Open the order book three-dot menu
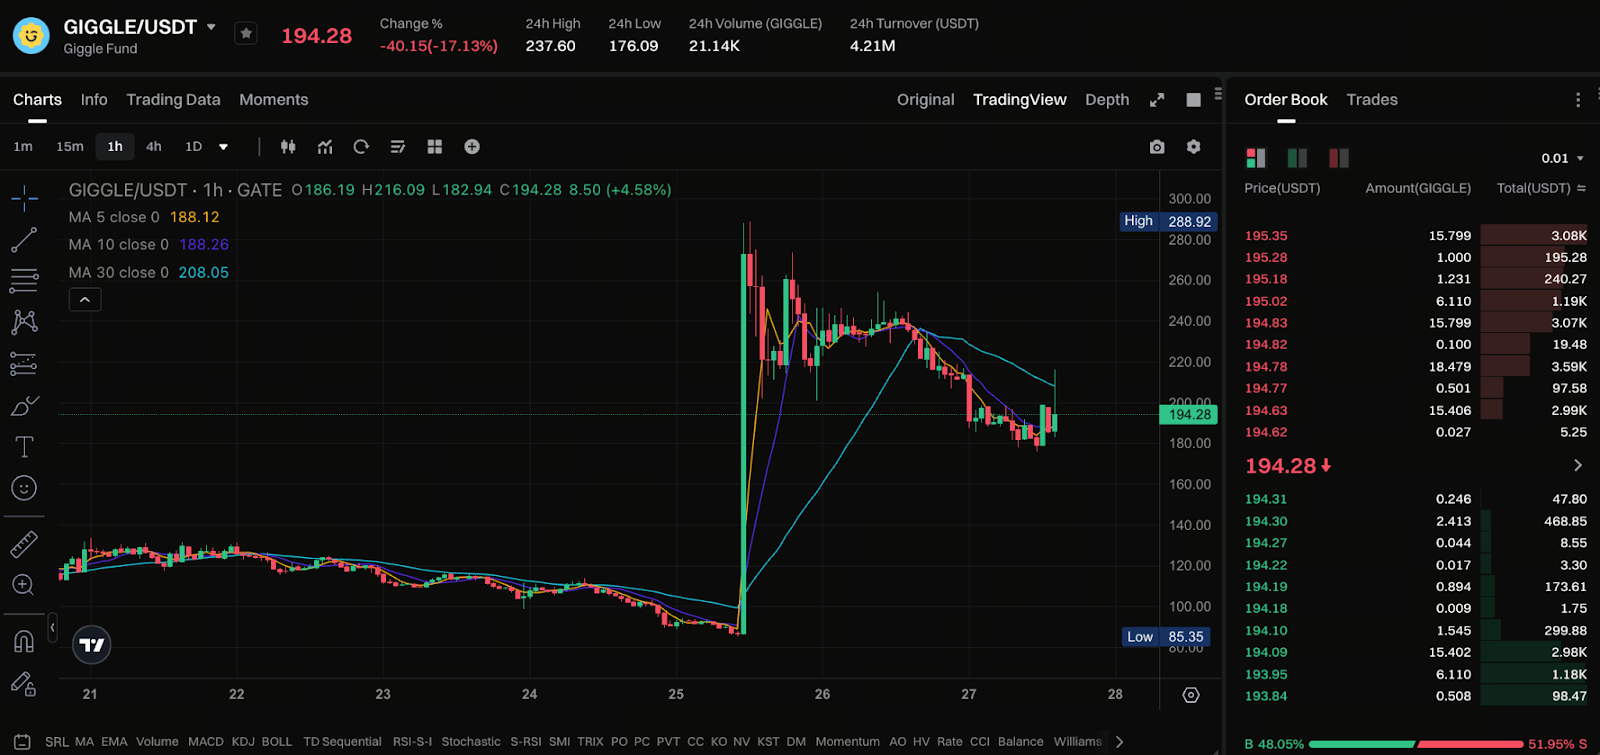Image resolution: width=1600 pixels, height=755 pixels. [x=1578, y=100]
